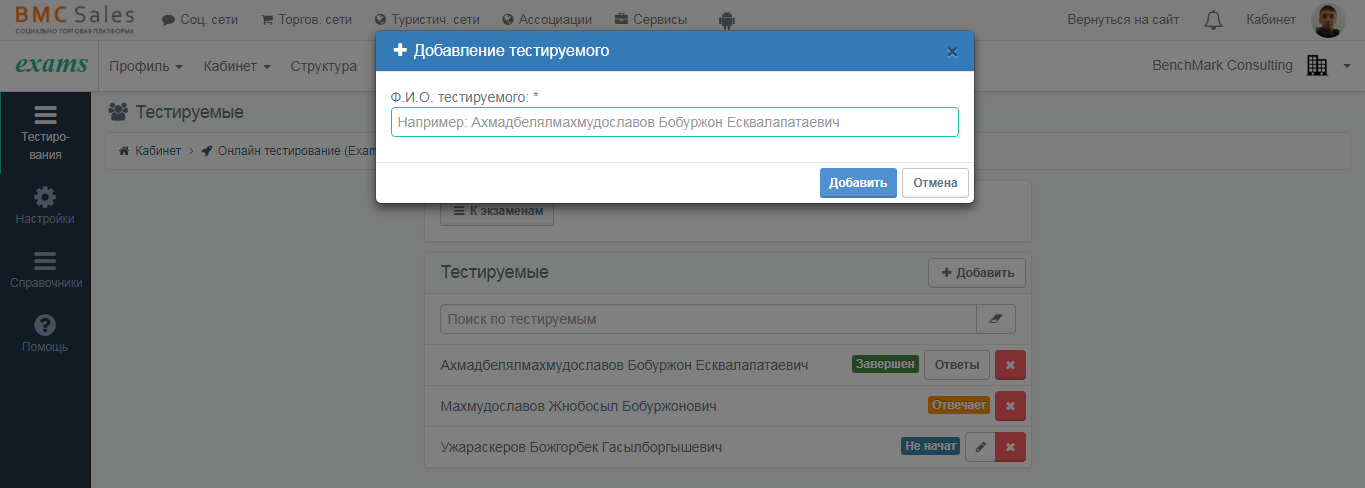Screen dimensions: 1365x488
Task: Open Торгов. сети in top menu
Action: pyautogui.click(x=306, y=20)
